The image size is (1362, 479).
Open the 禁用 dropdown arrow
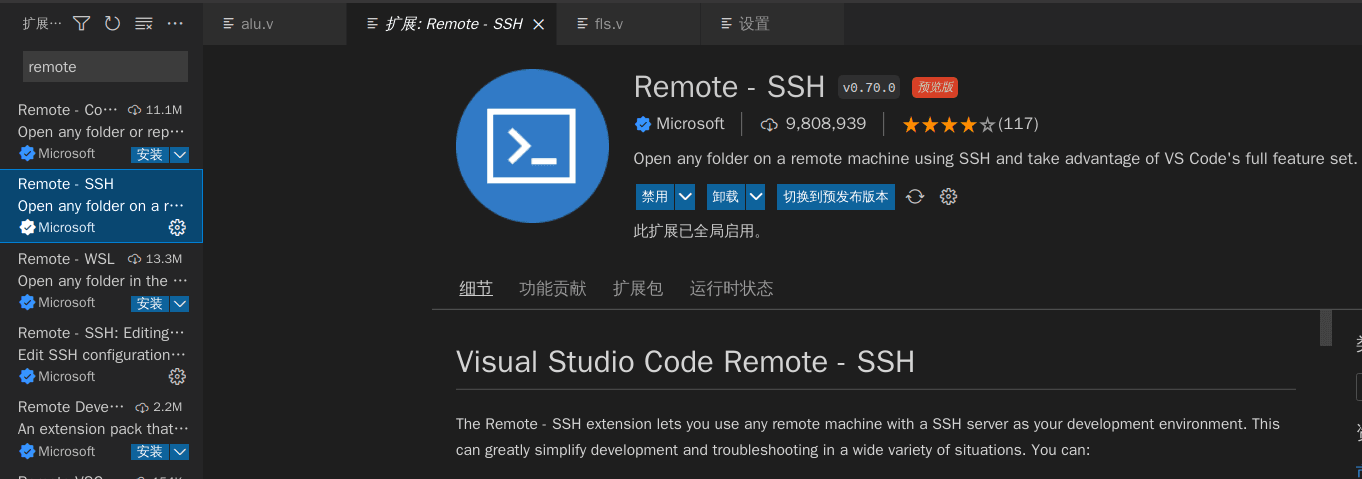[685, 197]
